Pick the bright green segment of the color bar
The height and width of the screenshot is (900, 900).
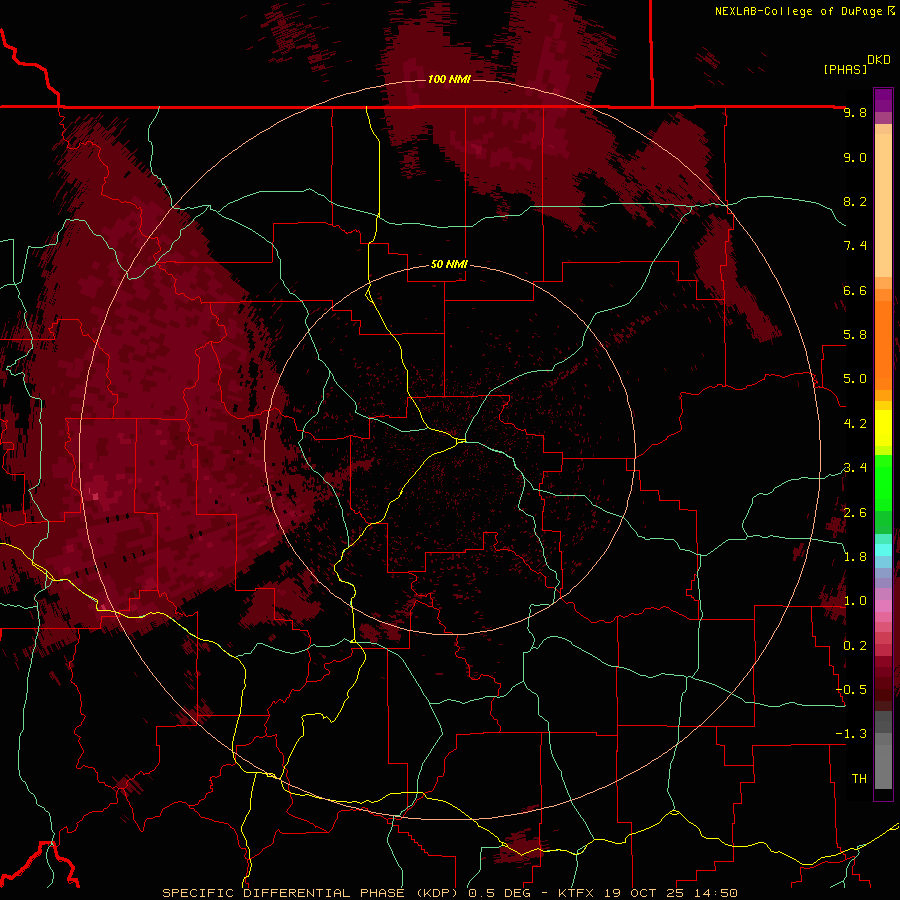tap(883, 482)
